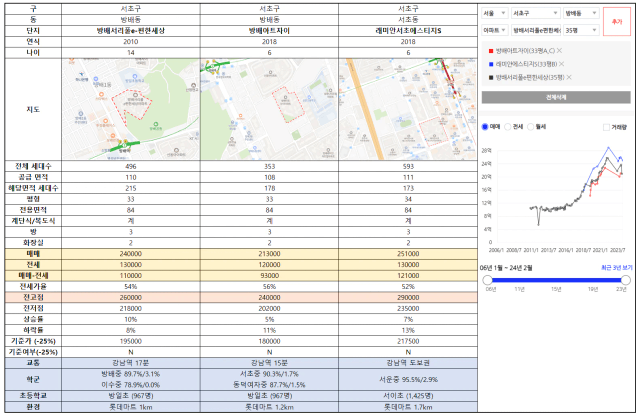
Task: Click the 서운중 95.5%/2.9% school cell
Action: pos(408,379)
